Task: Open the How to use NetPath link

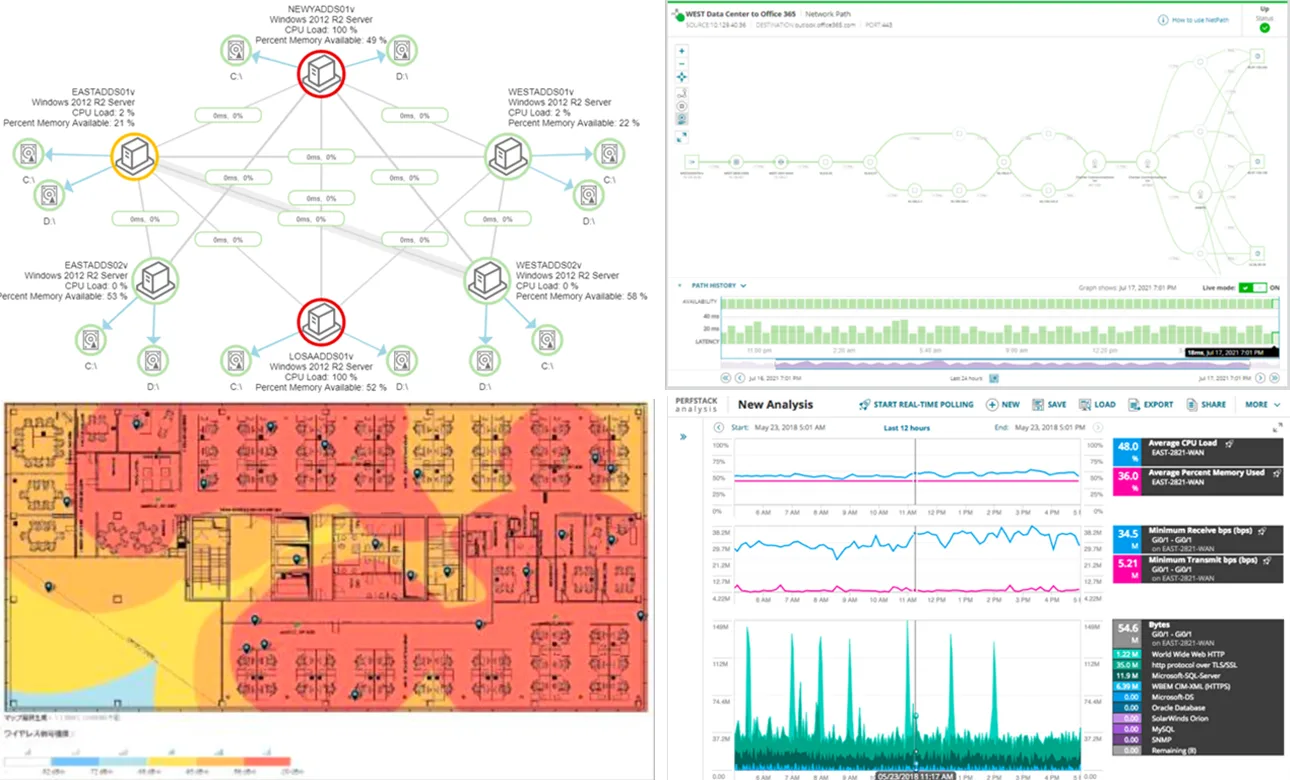Action: [x=1199, y=20]
